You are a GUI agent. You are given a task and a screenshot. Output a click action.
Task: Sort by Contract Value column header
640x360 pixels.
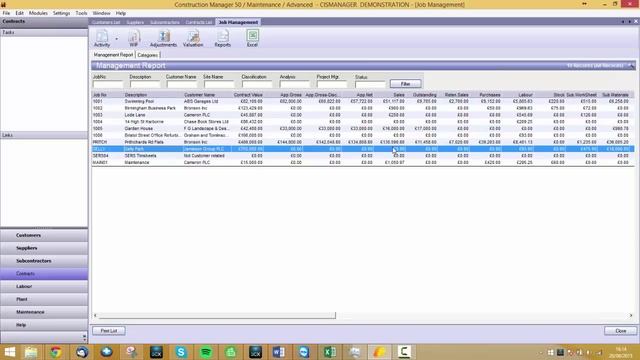(248, 95)
